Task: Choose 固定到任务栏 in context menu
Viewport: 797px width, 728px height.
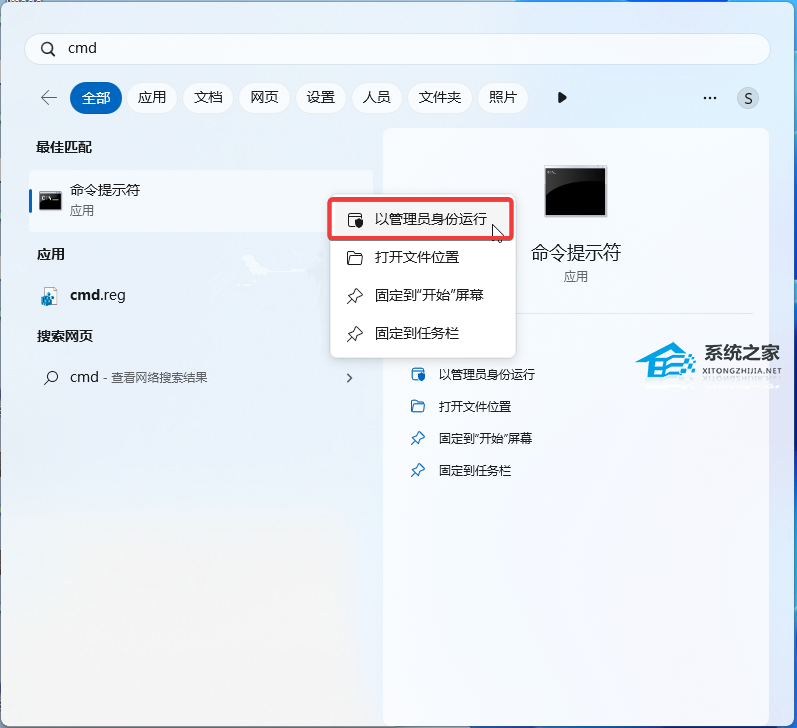Action: click(423, 333)
